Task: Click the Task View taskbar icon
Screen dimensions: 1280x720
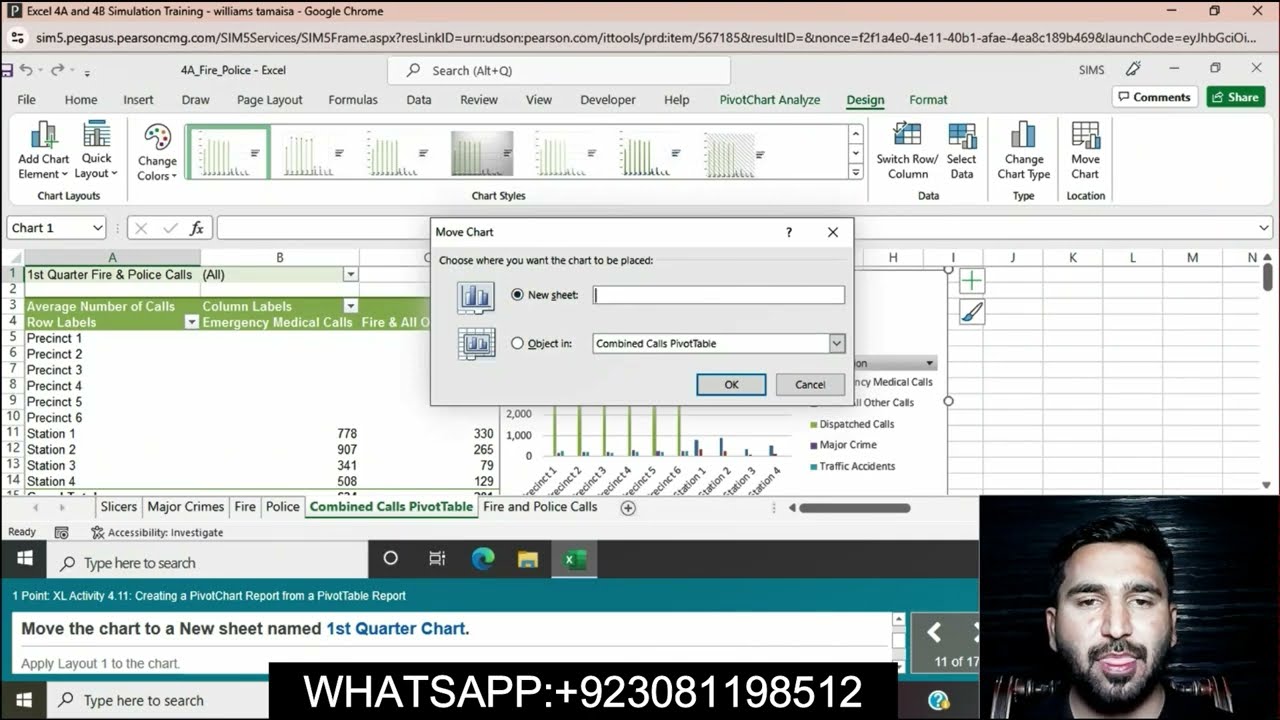Action: 437,559
